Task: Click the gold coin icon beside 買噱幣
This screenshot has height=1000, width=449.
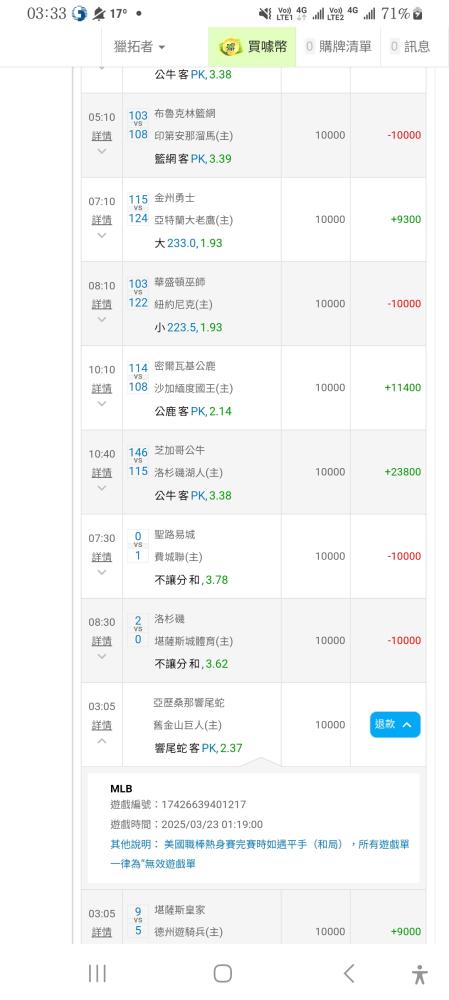Action: (x=230, y=47)
